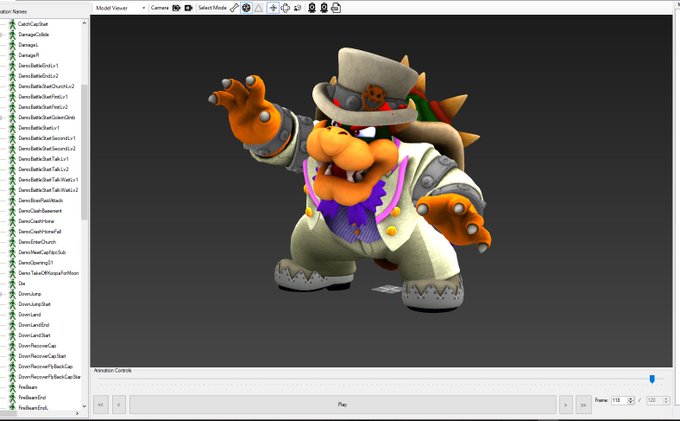Expand the DemoBattleStartGolemClimb tree node
Screen dimensions: 680x421
coord(1,117)
